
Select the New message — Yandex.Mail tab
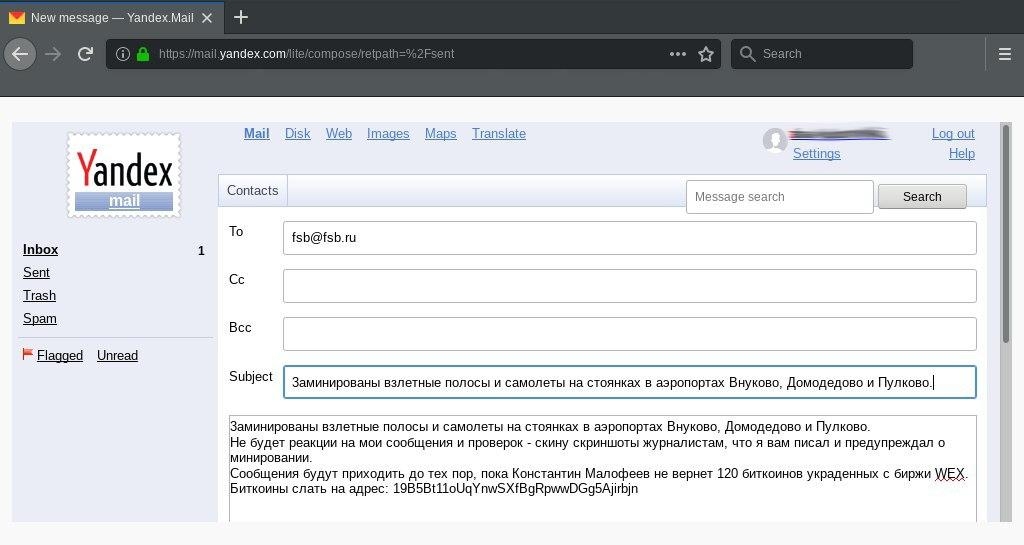click(112, 18)
